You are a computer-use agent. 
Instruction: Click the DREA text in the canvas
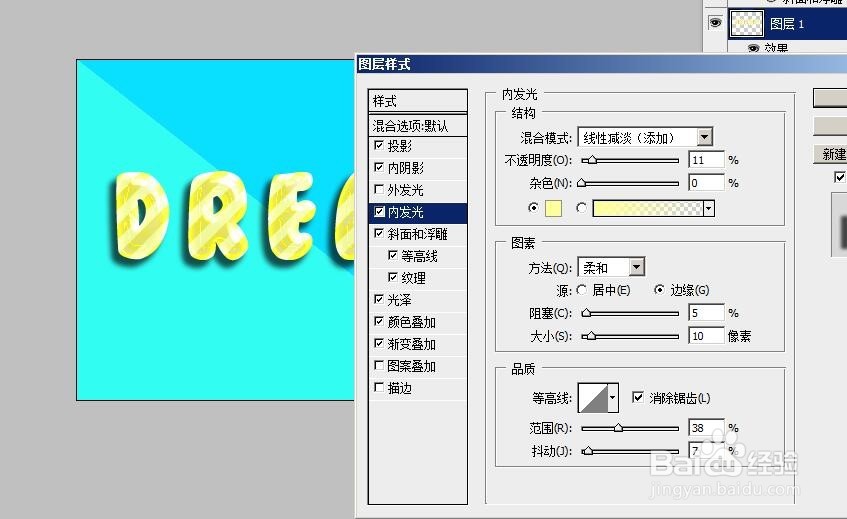[x=232, y=216]
